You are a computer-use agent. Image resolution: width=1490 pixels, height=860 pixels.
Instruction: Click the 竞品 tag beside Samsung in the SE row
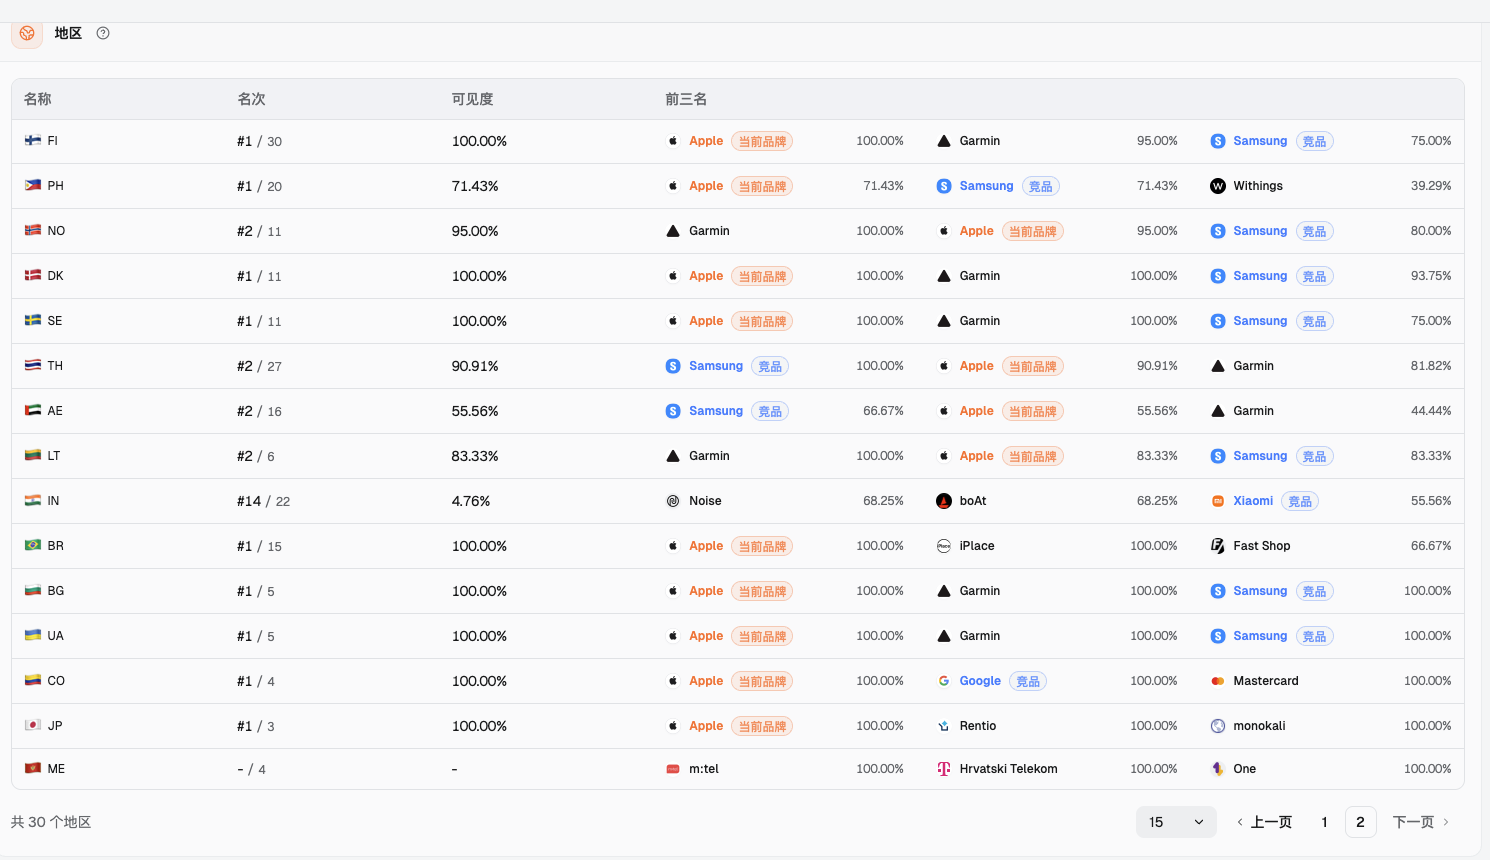click(x=1314, y=321)
